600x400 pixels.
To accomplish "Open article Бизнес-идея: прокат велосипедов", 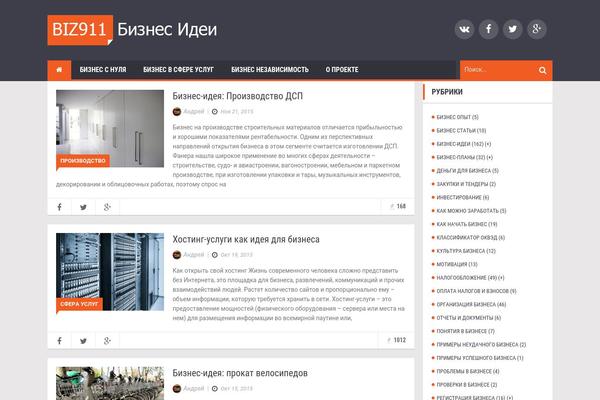I will point(240,373).
